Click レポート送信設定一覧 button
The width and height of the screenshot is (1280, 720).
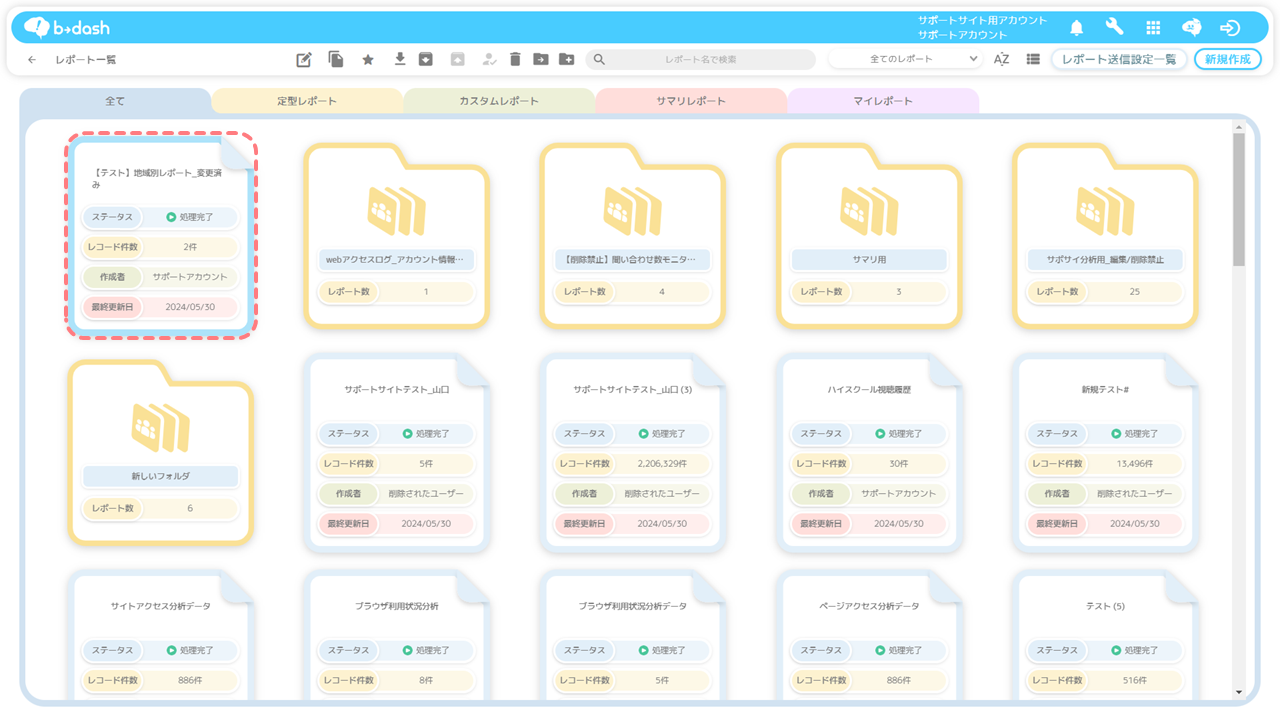point(1119,60)
